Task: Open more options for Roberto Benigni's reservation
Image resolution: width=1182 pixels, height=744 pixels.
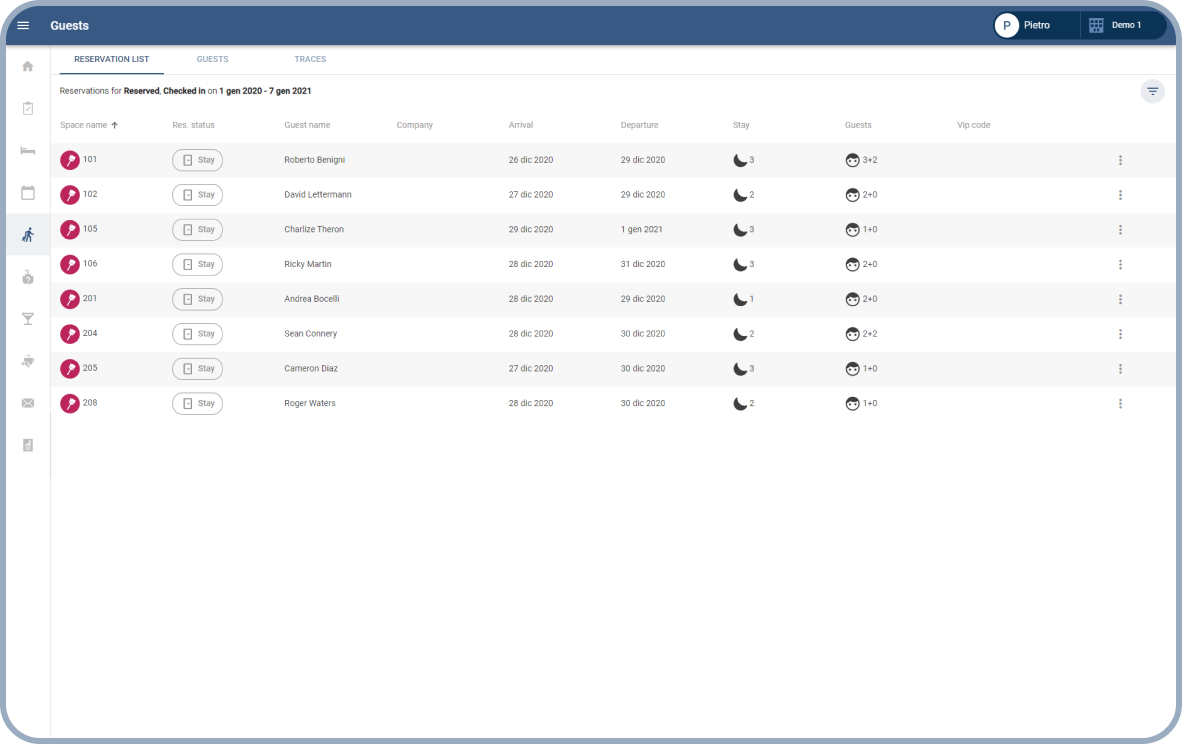Action: click(x=1120, y=160)
